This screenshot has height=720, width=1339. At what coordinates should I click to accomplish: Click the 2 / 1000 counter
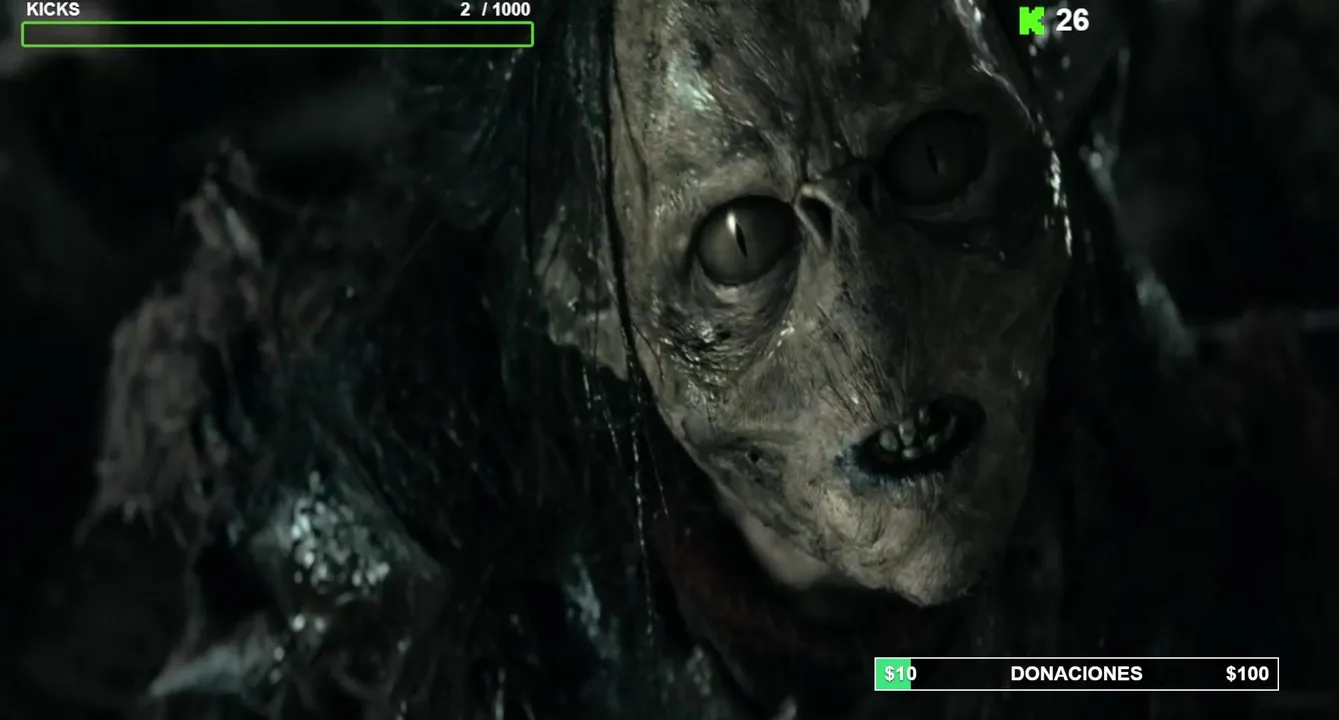[x=495, y=9]
